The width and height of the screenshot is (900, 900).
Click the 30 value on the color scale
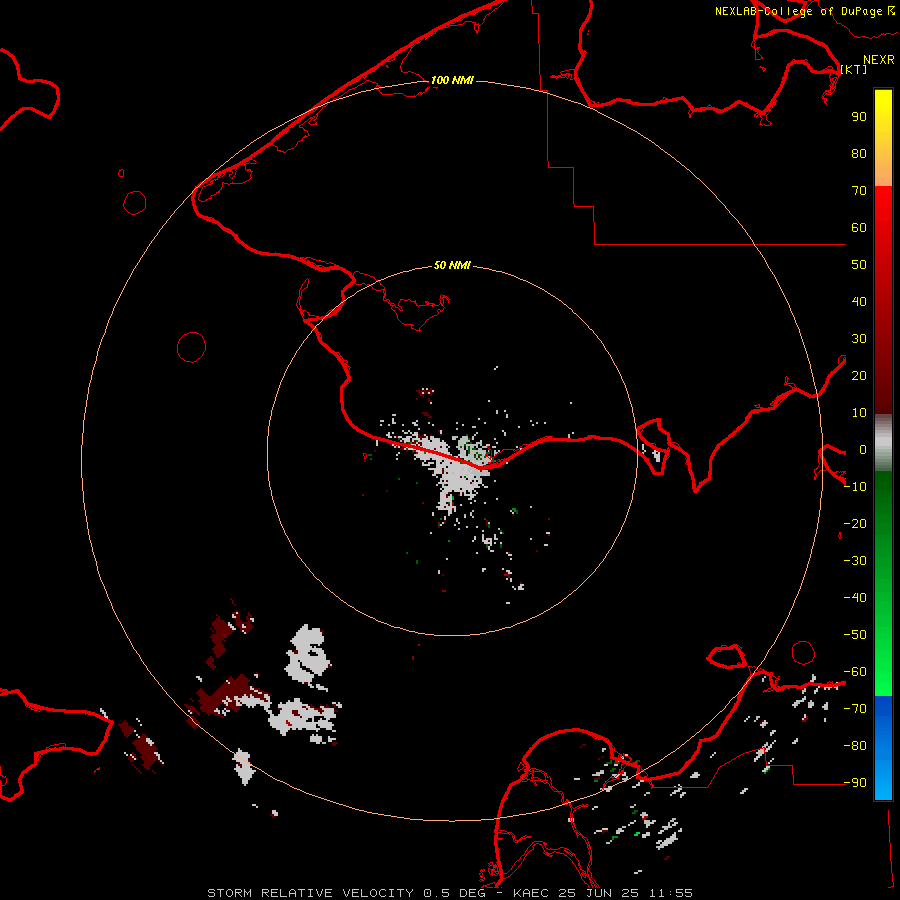tap(859, 339)
